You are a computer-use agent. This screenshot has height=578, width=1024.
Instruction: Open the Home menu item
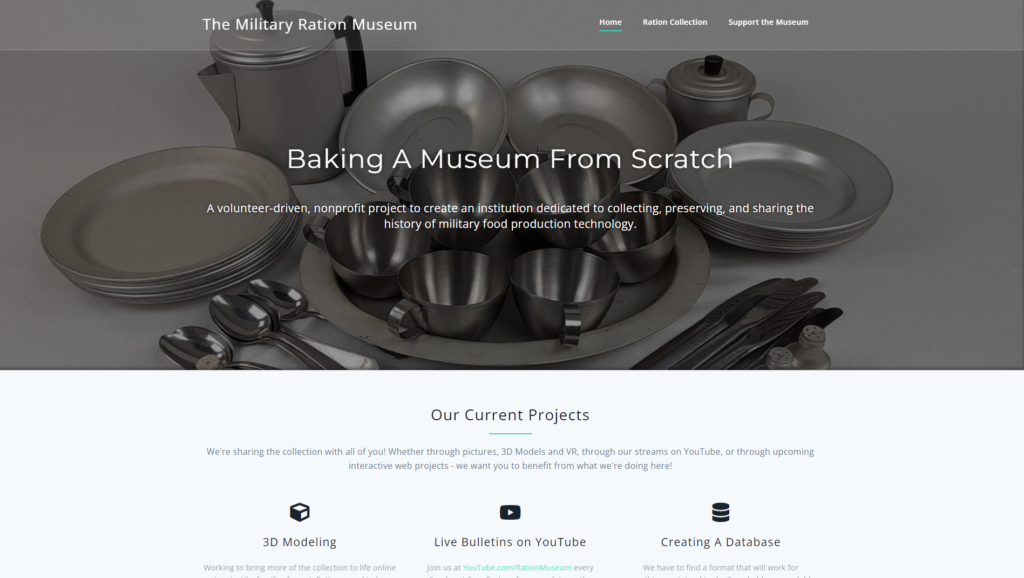click(x=610, y=22)
